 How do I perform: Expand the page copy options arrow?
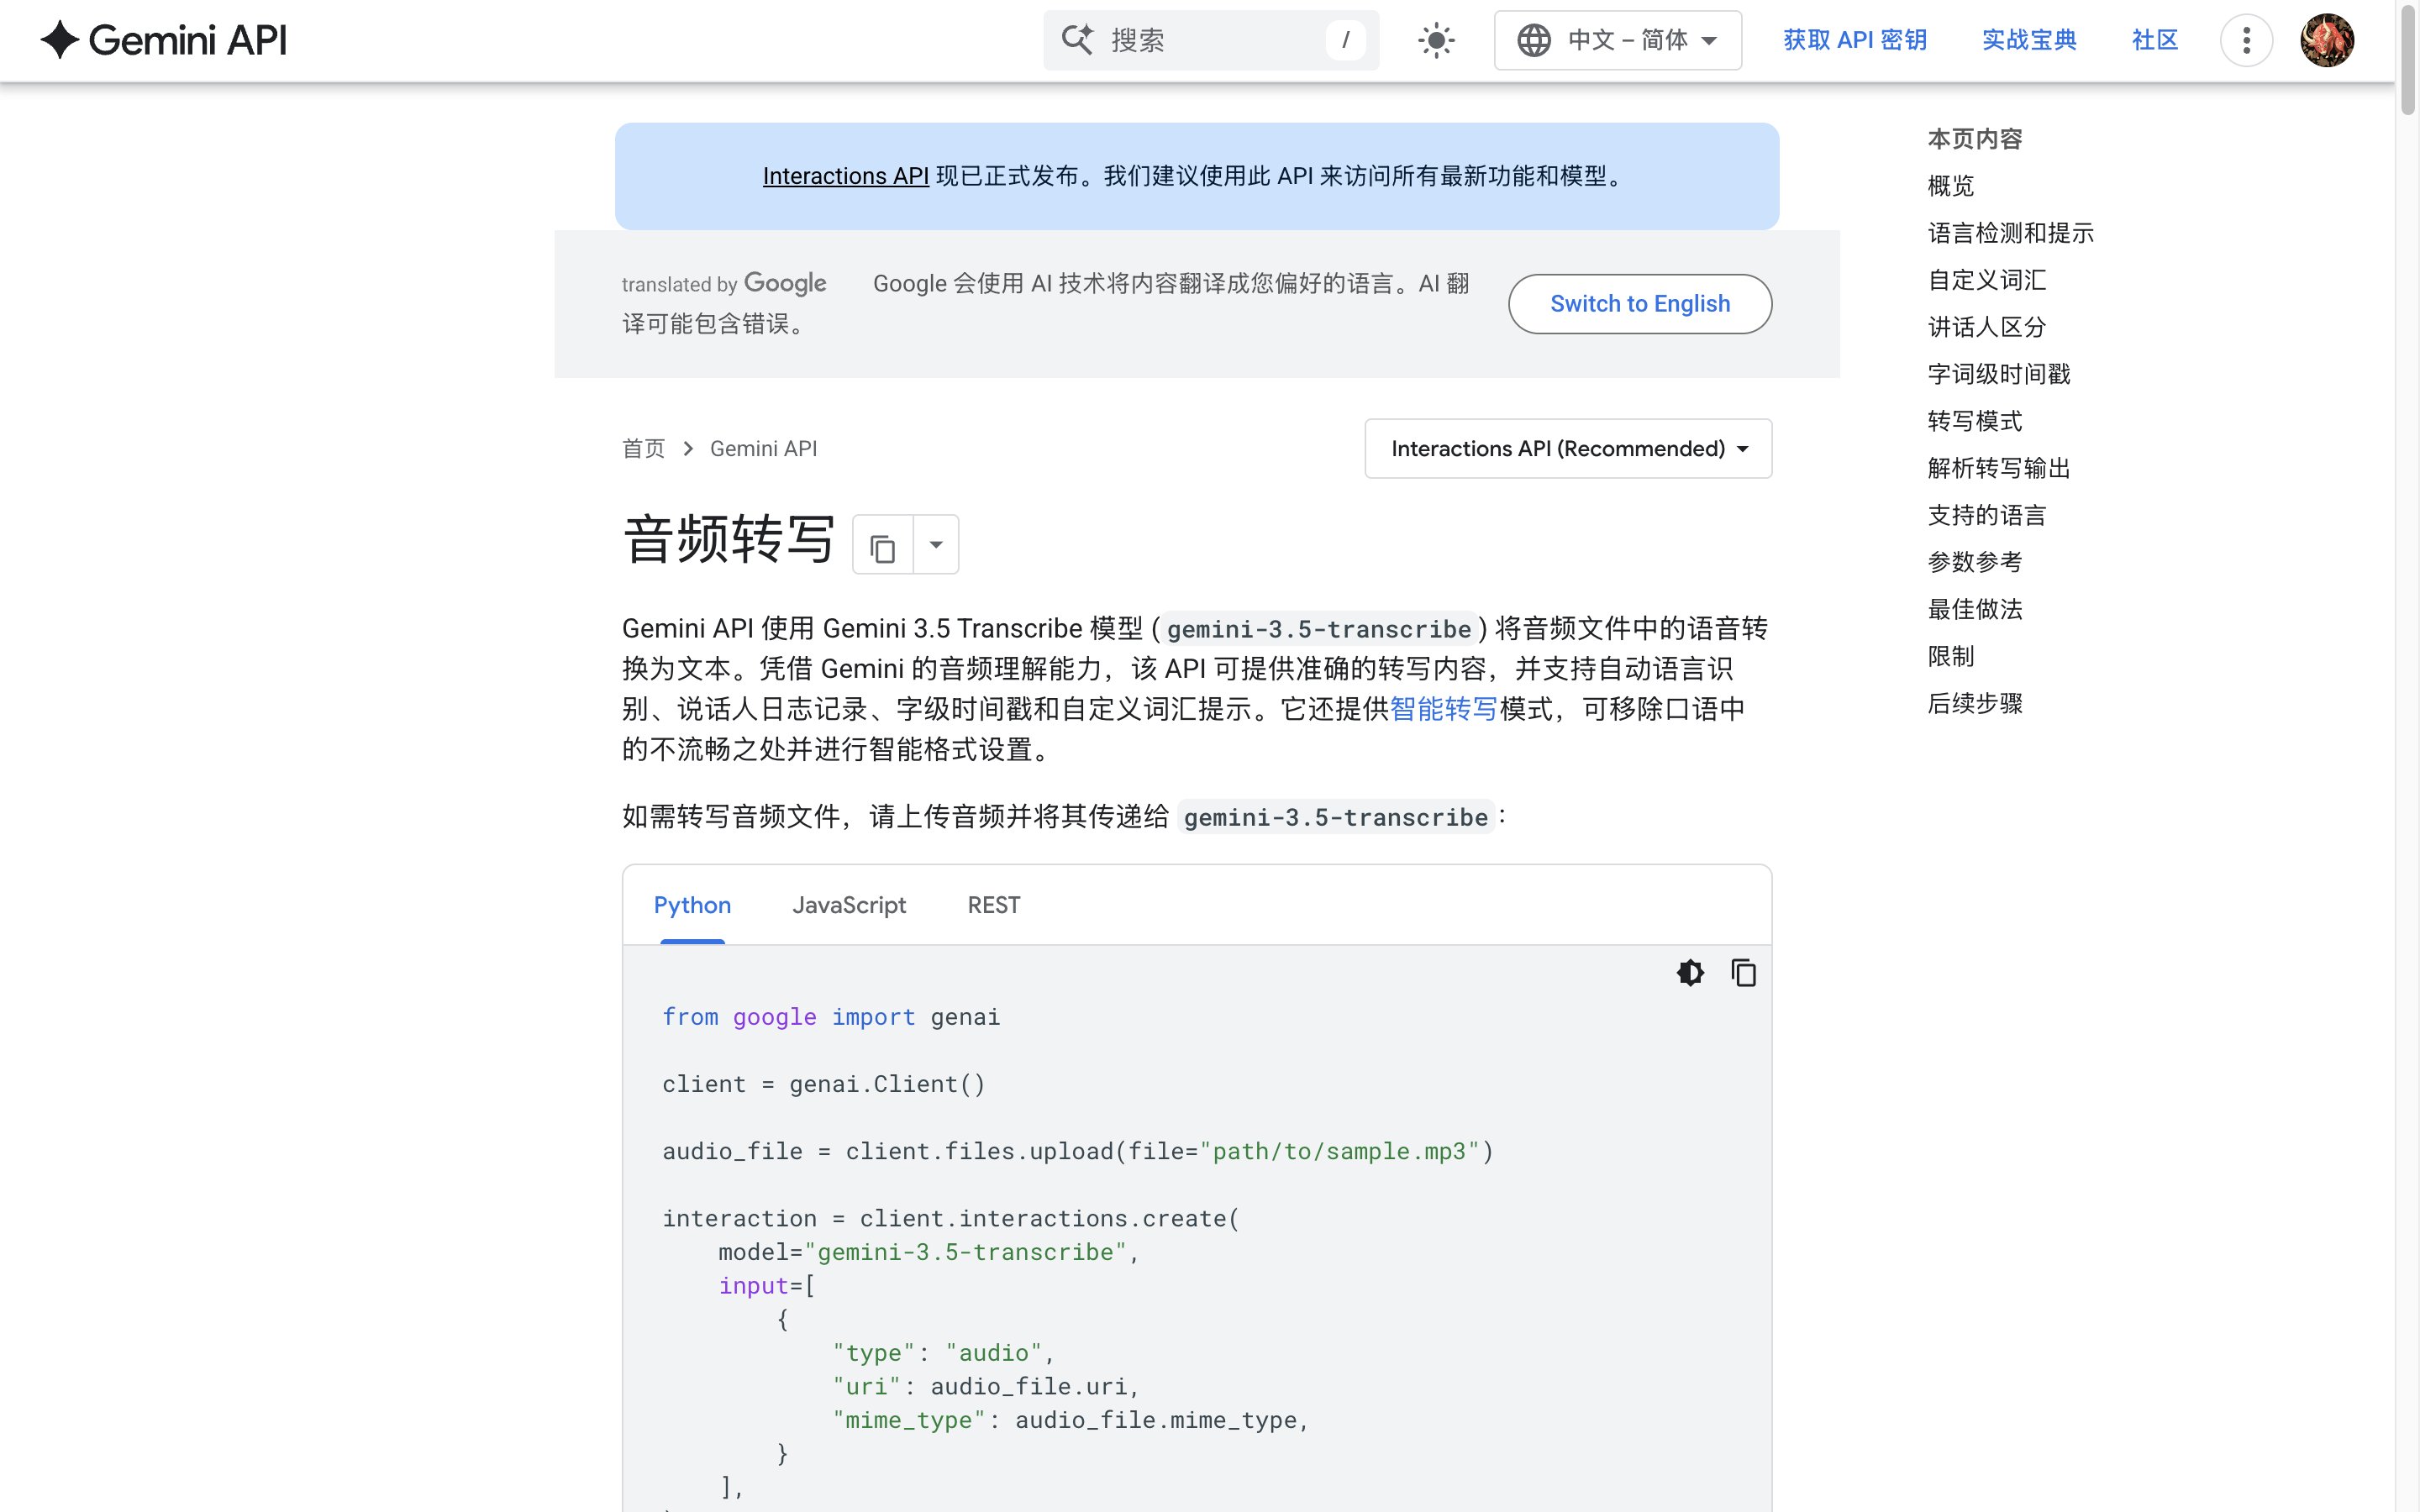point(936,545)
